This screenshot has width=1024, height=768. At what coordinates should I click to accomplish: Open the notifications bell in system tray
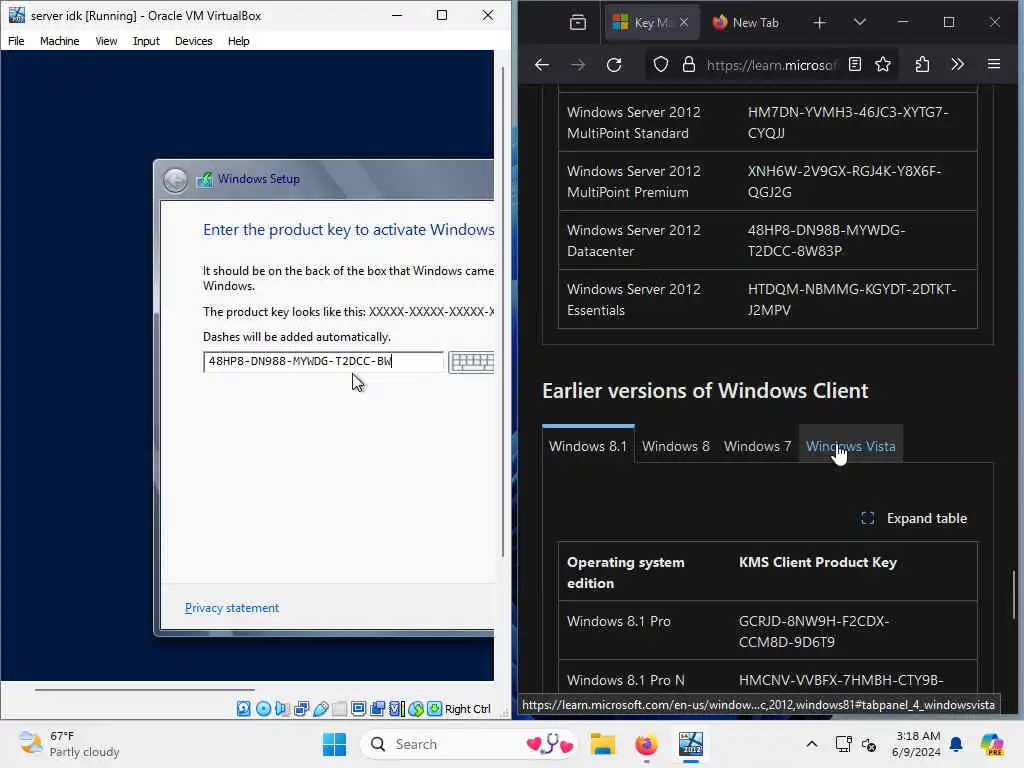[956, 744]
